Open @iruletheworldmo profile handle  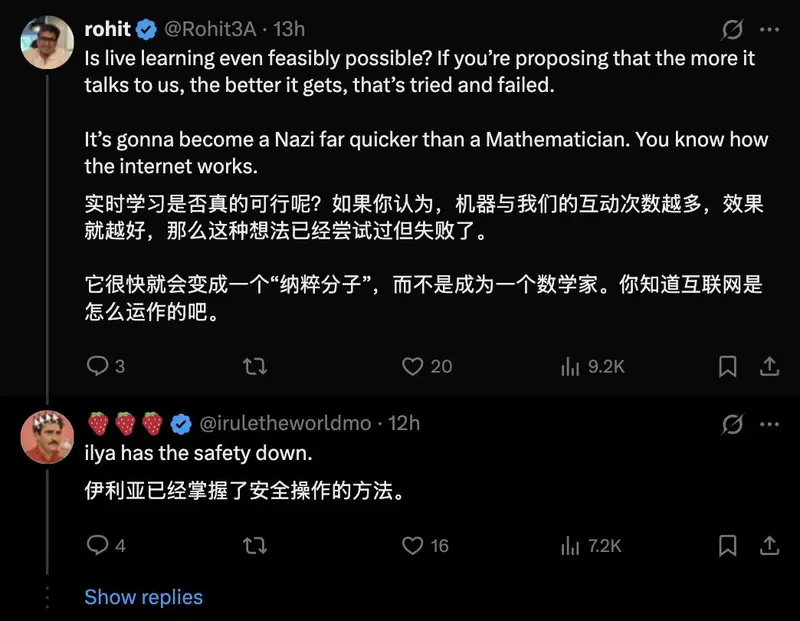285,423
